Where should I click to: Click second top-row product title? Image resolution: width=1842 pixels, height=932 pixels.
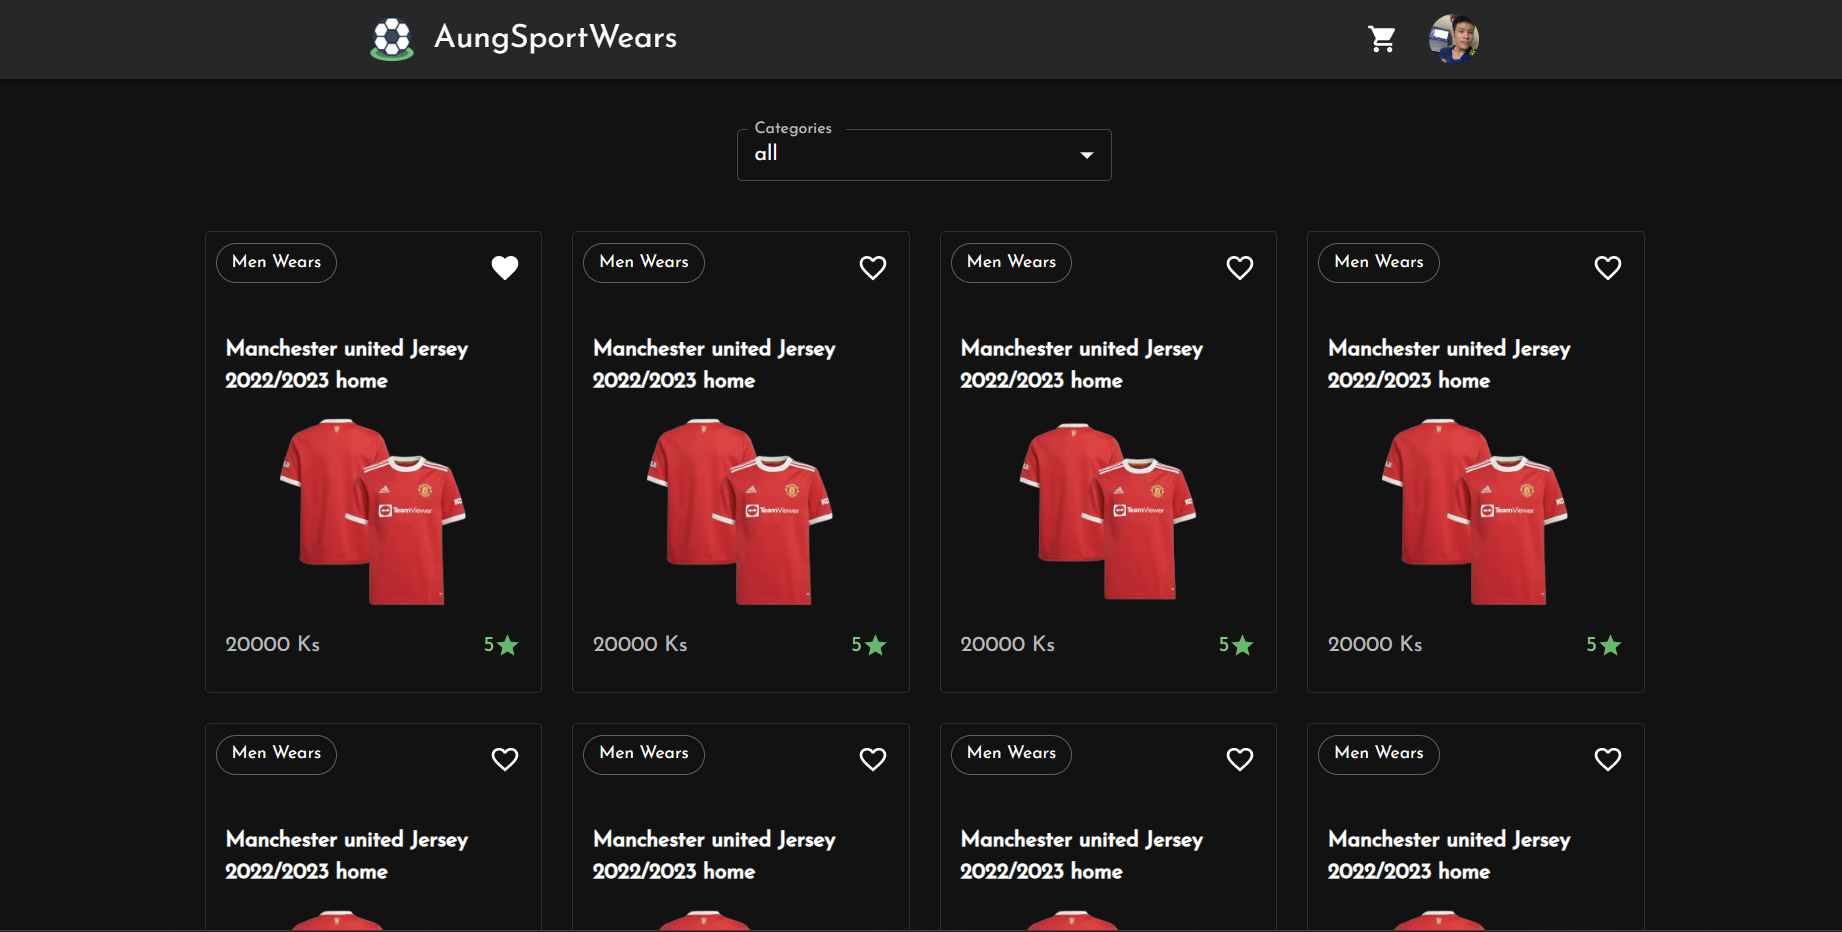point(713,364)
